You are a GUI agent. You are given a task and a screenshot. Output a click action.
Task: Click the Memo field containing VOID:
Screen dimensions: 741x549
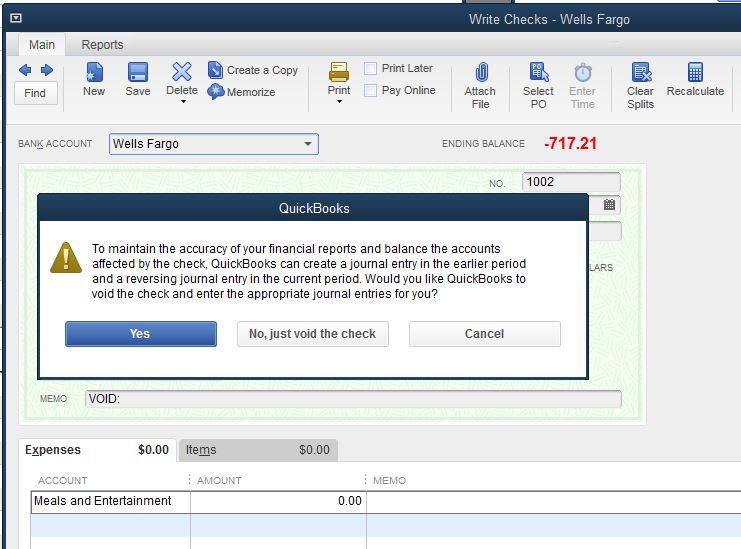click(353, 399)
